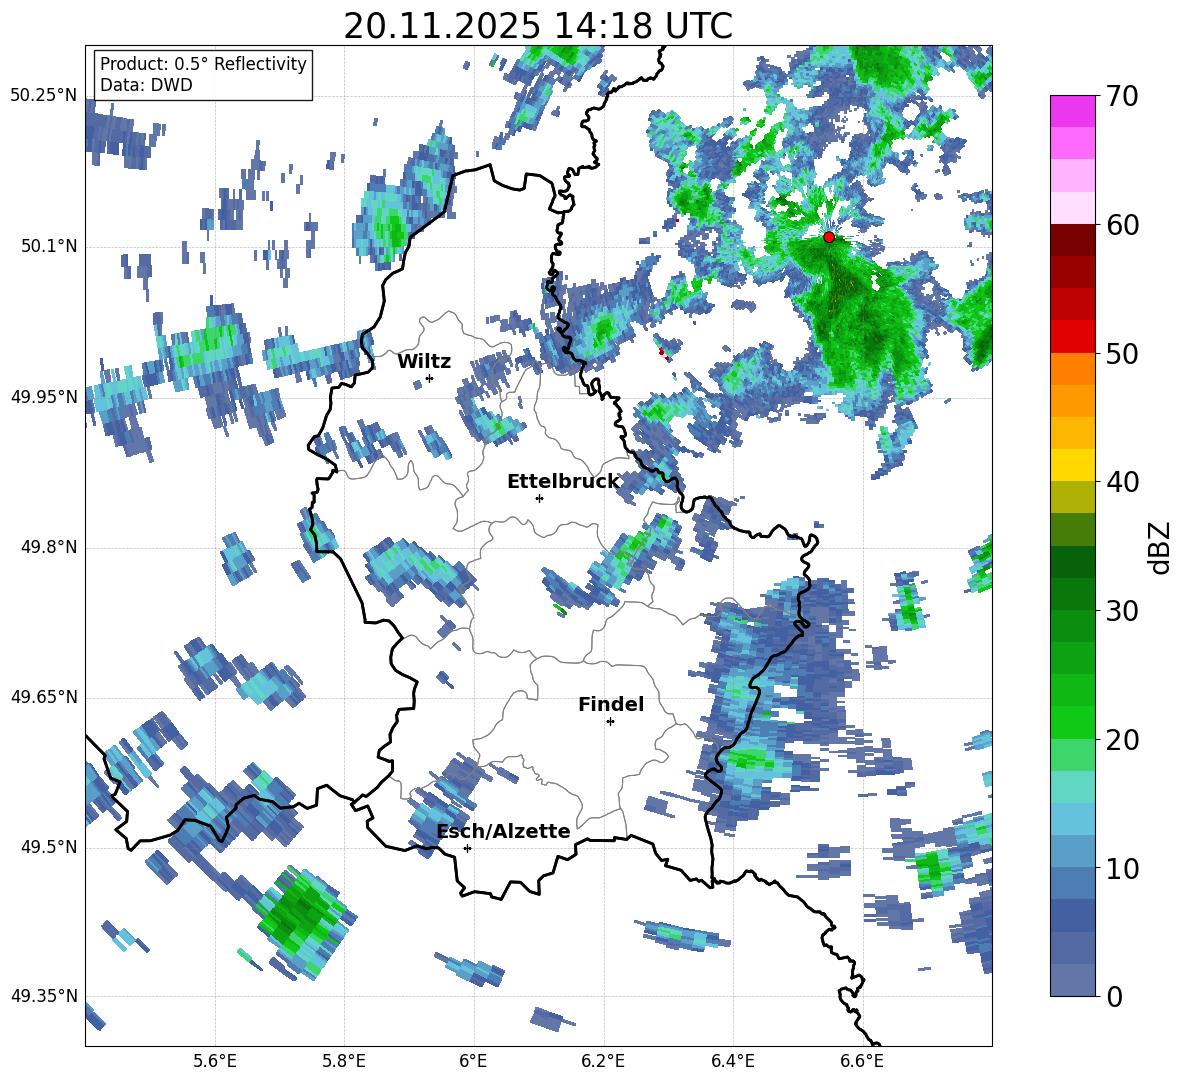Screen dimensions: 1184x1081
Task: Click the Ettelbruck station cross marker
Action: click(539, 498)
